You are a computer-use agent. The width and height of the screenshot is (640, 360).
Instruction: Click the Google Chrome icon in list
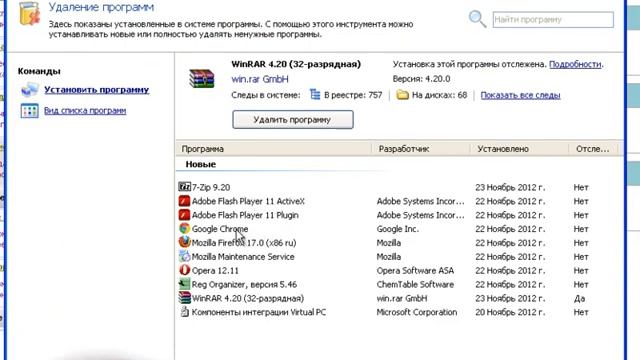pos(184,229)
